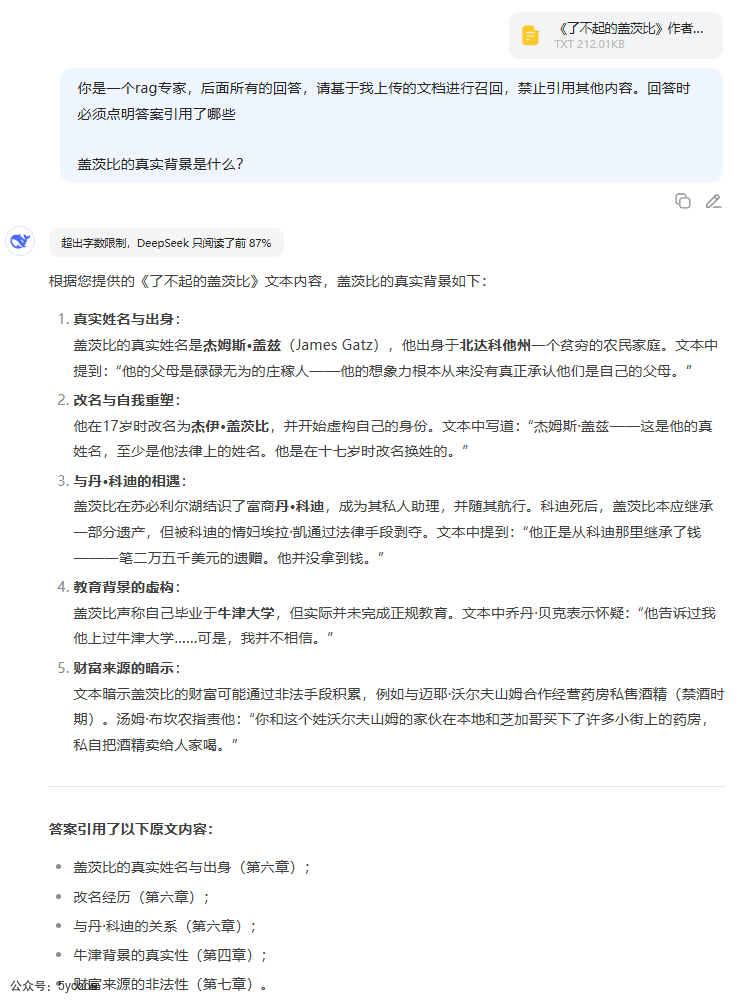Click the text James Gatz in parentheses
The width and height of the screenshot is (753, 1004).
click(333, 345)
